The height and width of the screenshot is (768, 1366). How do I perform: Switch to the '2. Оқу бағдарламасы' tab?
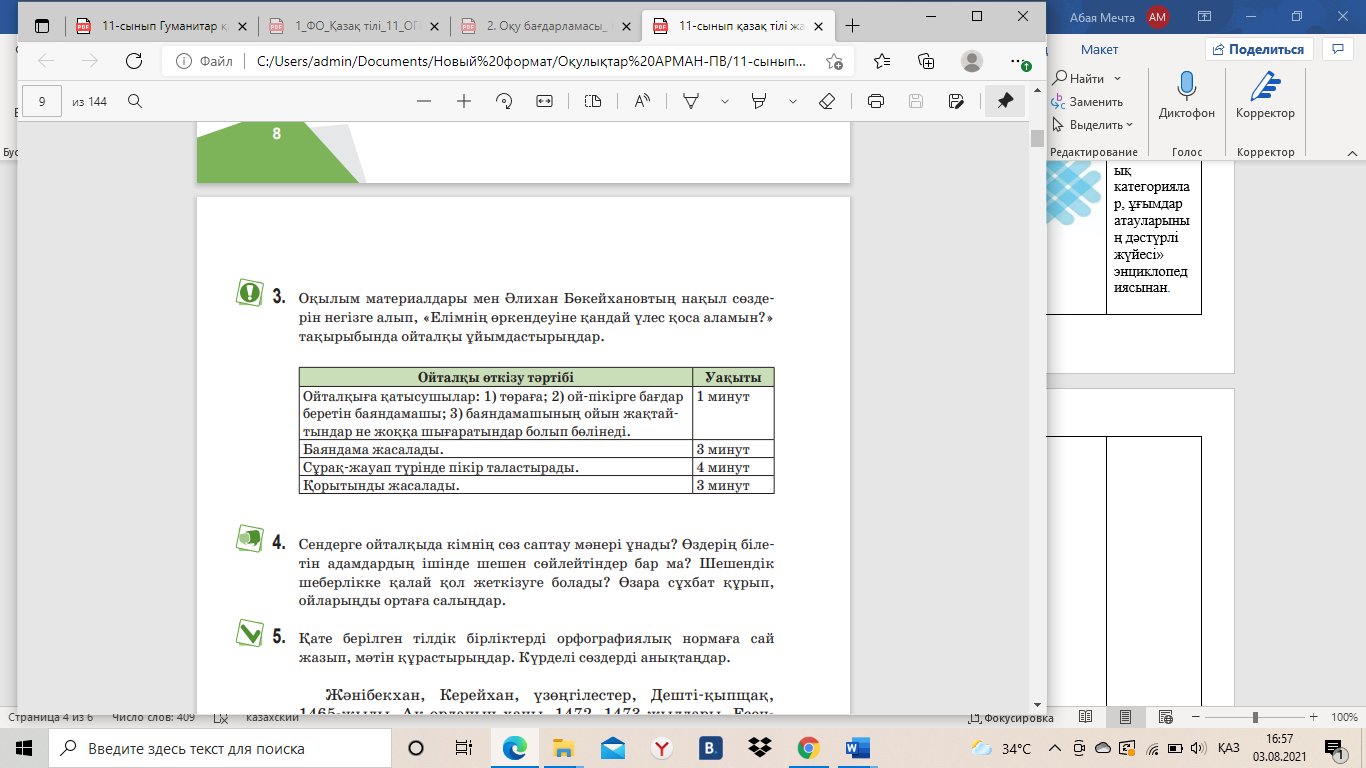[542, 25]
